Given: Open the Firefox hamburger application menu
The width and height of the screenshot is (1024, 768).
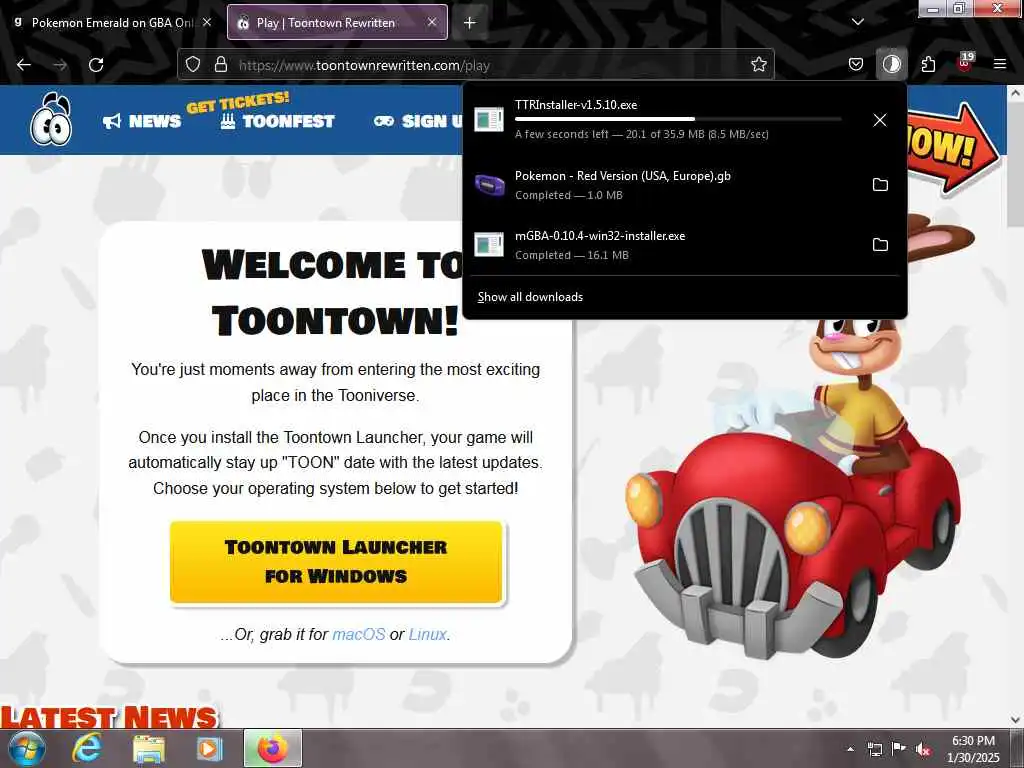Looking at the screenshot, I should click(x=1000, y=65).
